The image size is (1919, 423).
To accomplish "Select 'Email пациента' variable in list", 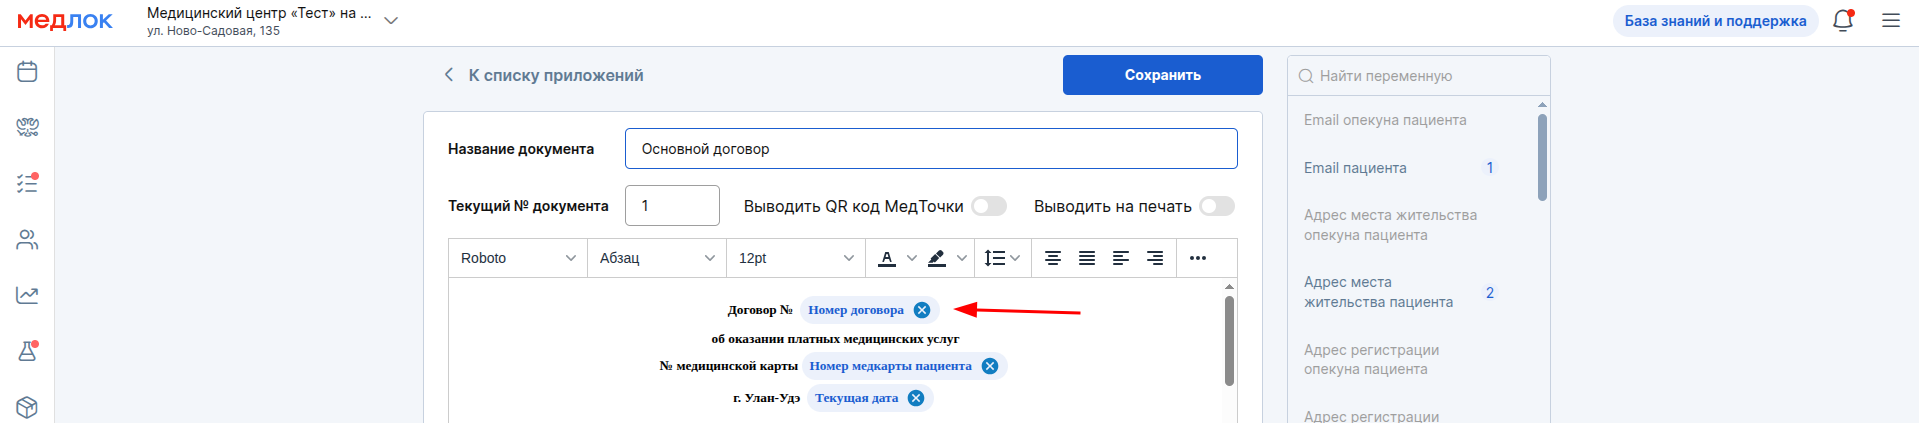I will pos(1355,168).
